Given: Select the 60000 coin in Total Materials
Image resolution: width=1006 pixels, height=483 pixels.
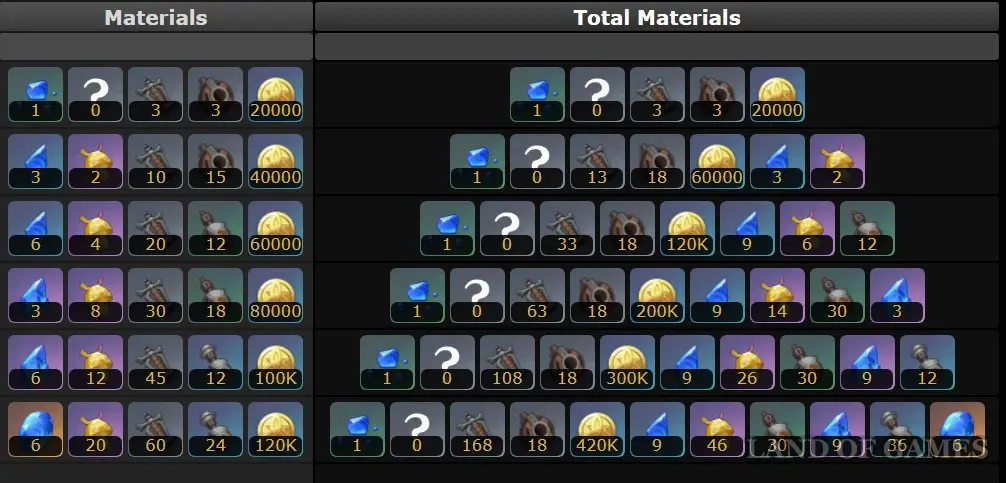Looking at the screenshot, I should tap(717, 161).
